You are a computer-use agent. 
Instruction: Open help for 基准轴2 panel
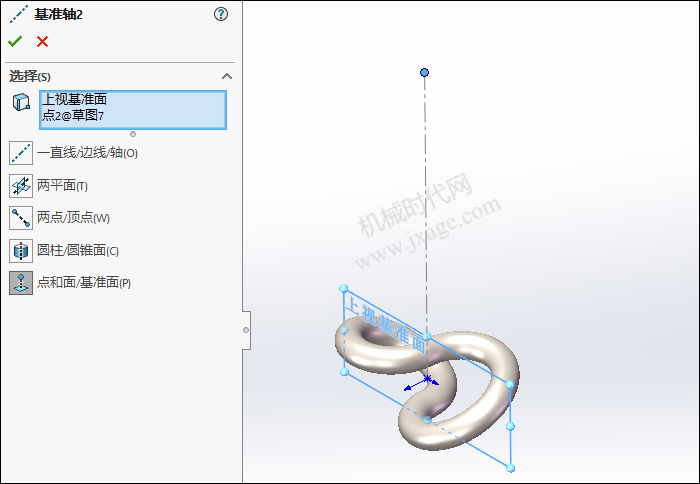coord(221,14)
